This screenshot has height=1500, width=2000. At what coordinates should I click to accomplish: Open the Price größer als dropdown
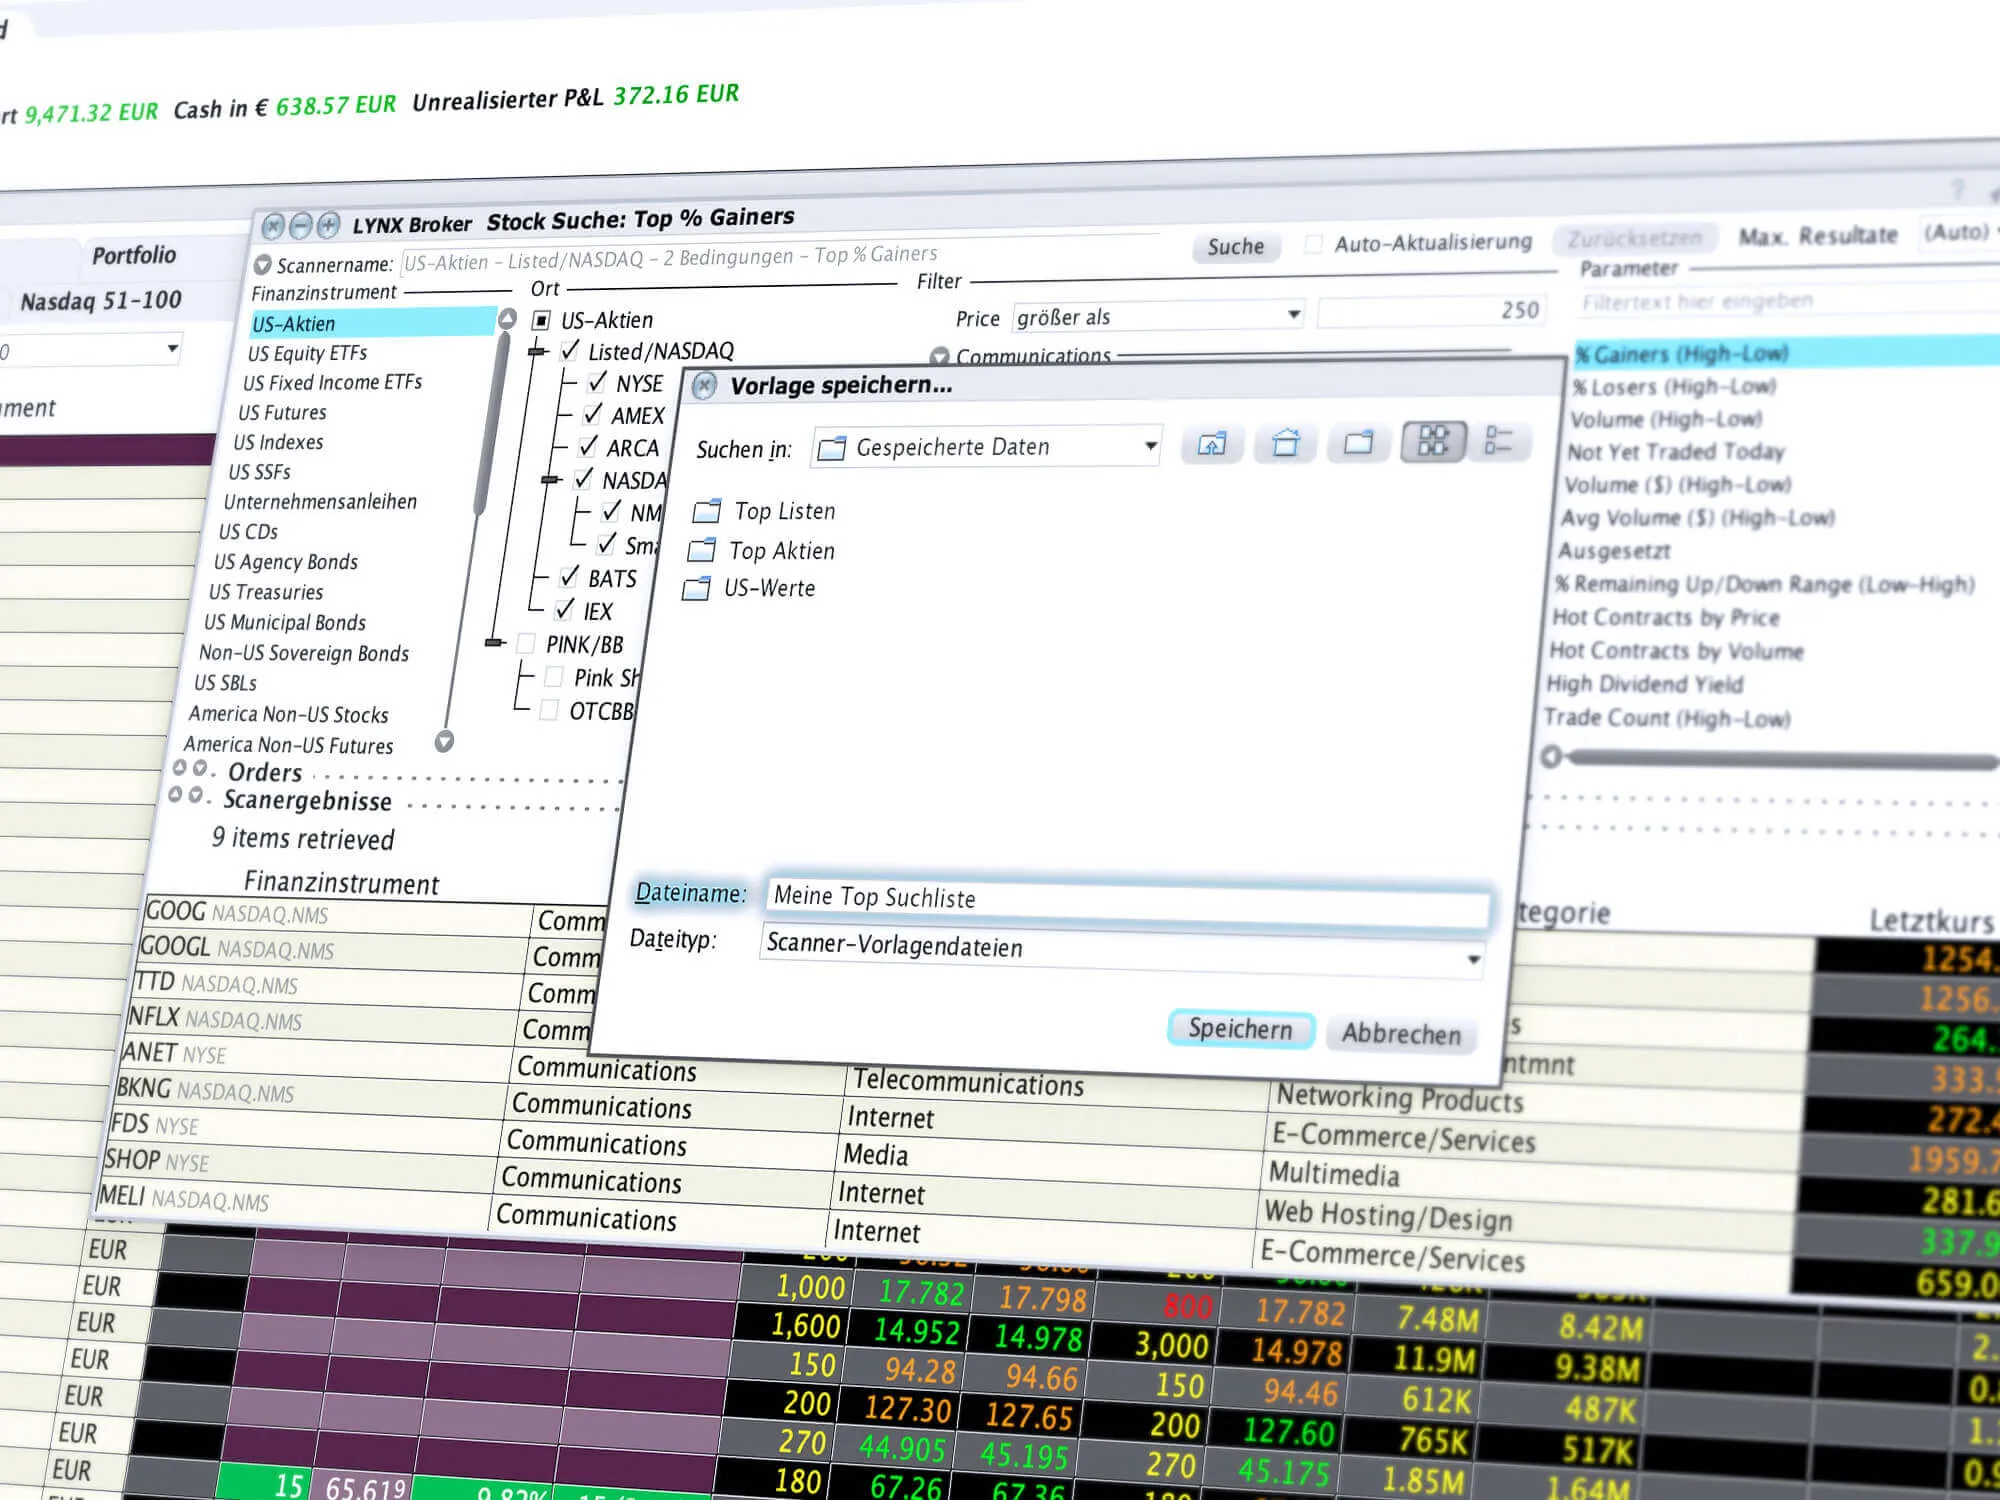[x=1158, y=317]
